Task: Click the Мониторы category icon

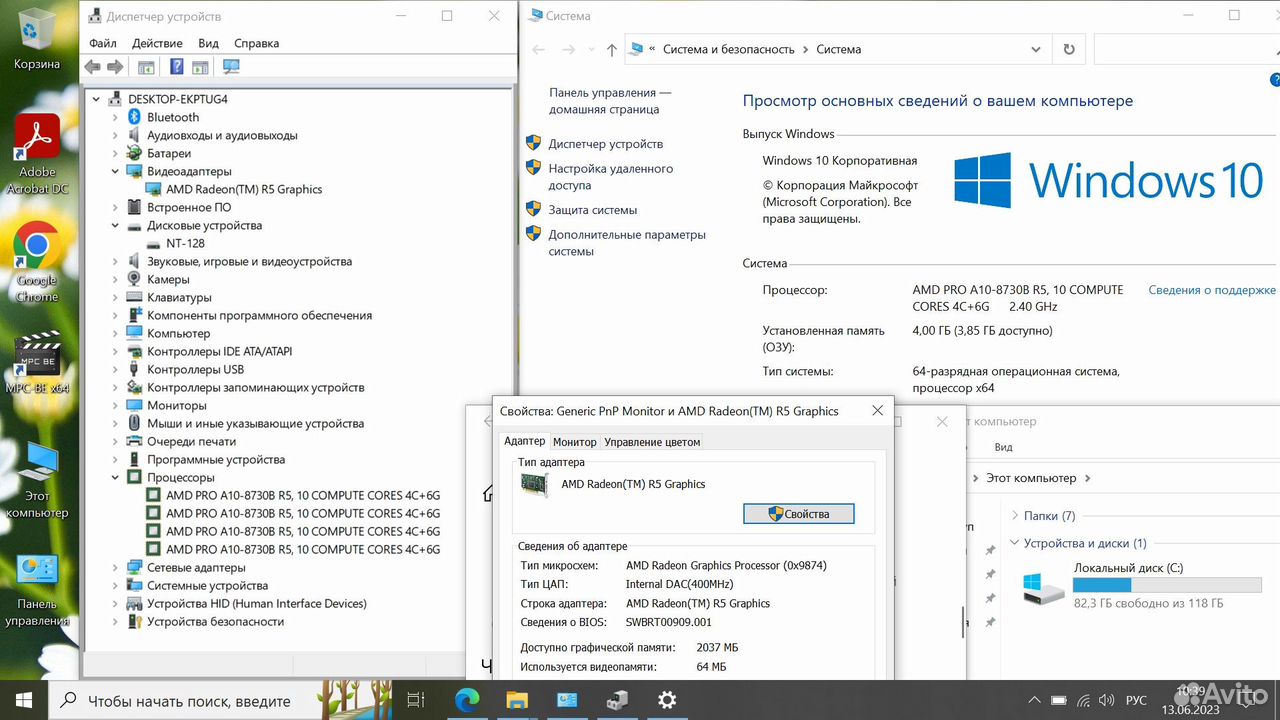Action: pyautogui.click(x=134, y=405)
